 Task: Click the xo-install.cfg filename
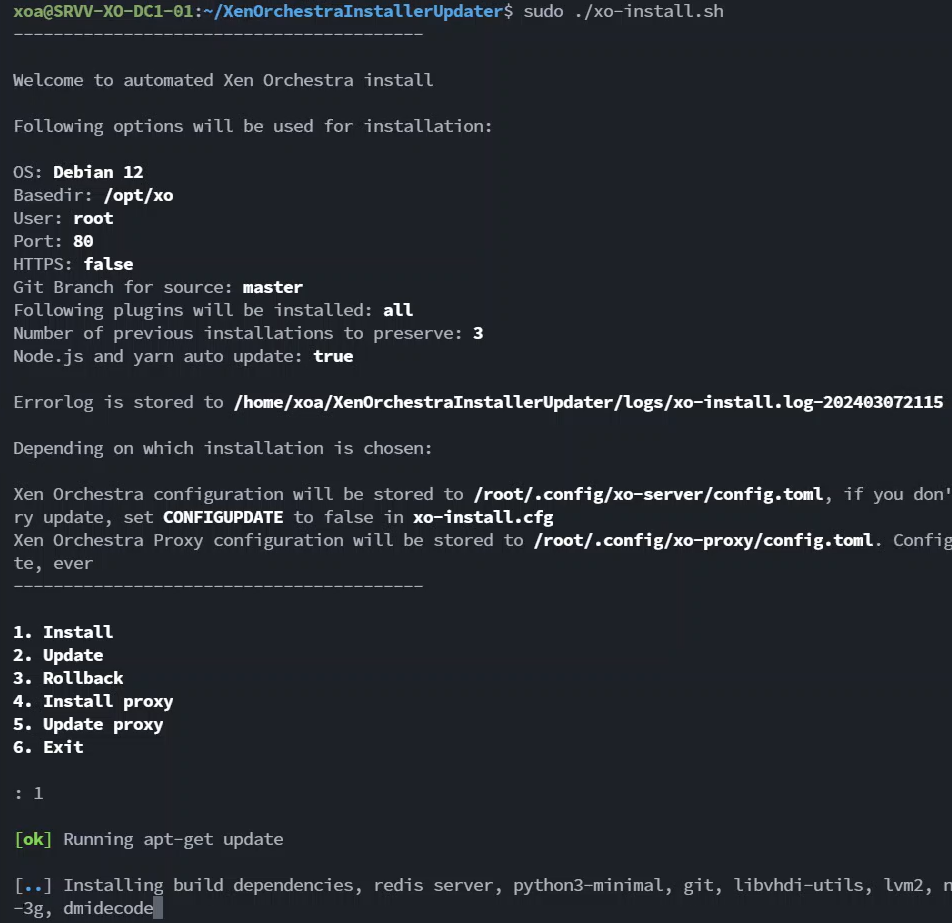[x=483, y=517]
